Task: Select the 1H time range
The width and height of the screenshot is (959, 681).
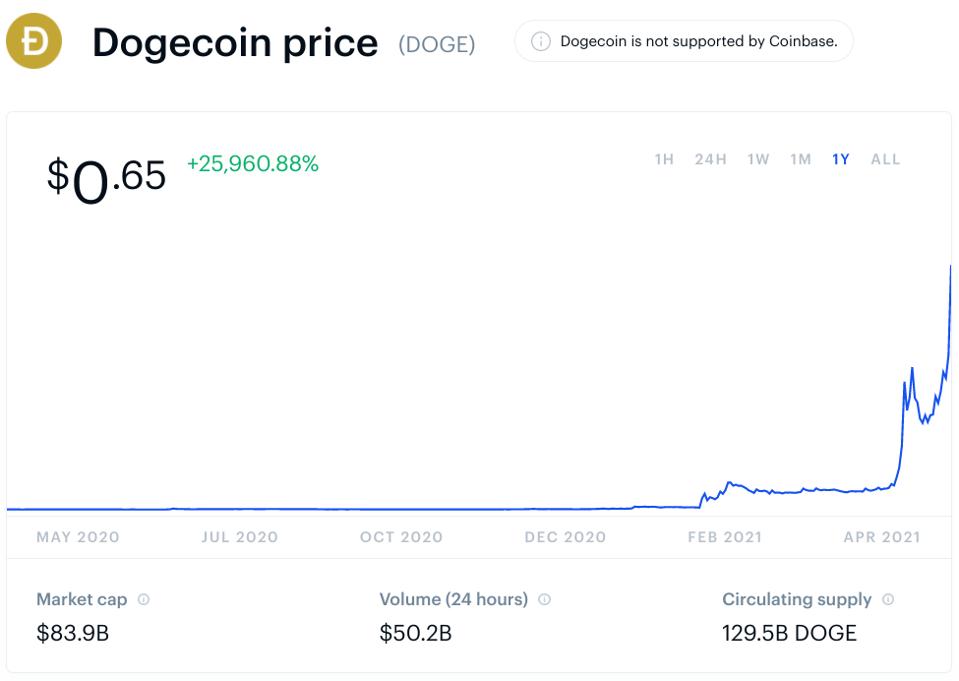Action: click(x=664, y=159)
